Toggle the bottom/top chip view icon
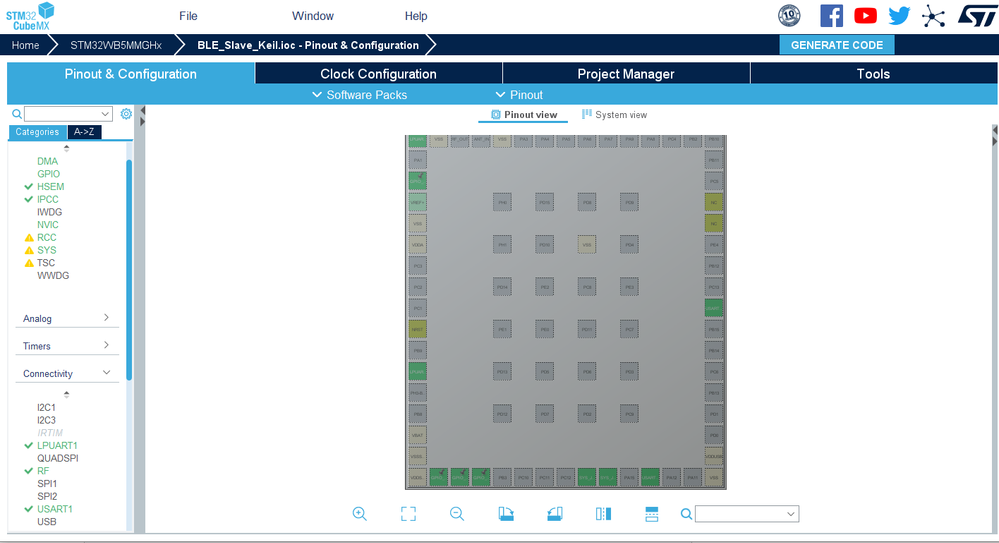Image resolution: width=999 pixels, height=543 pixels. 652,514
